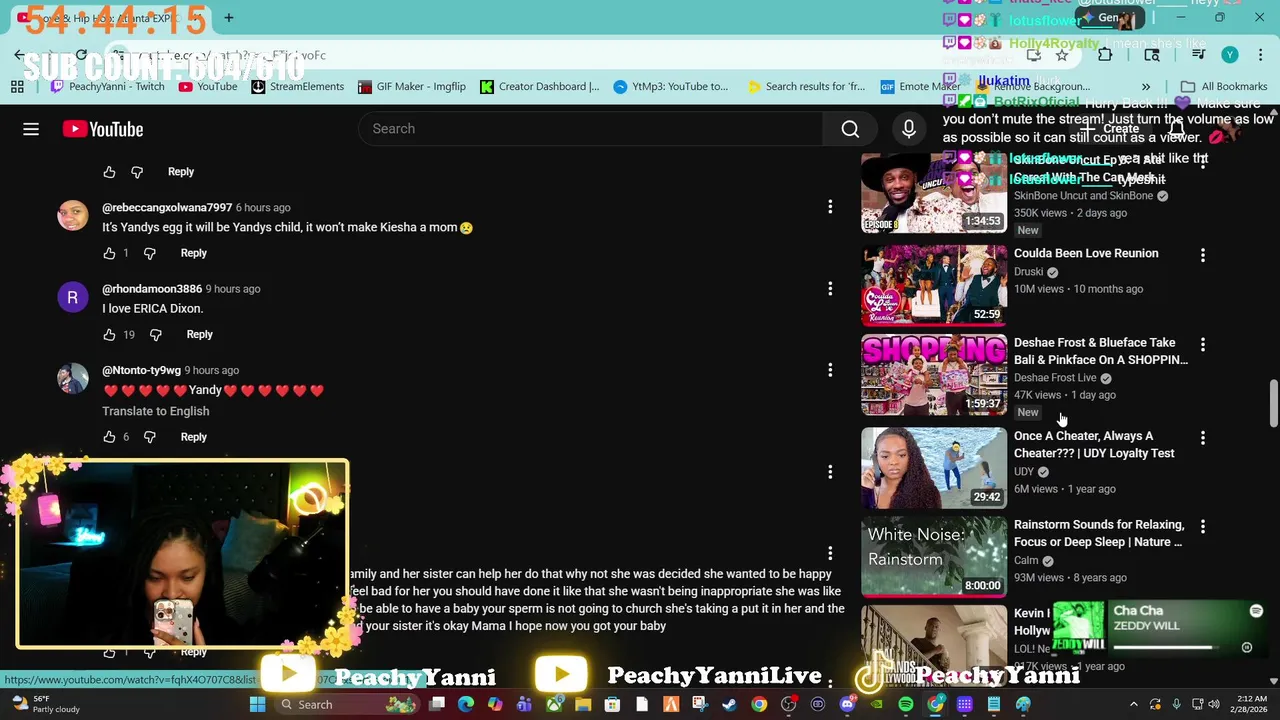Open Steam from the taskbar
The width and height of the screenshot is (1280, 720).
[729, 704]
